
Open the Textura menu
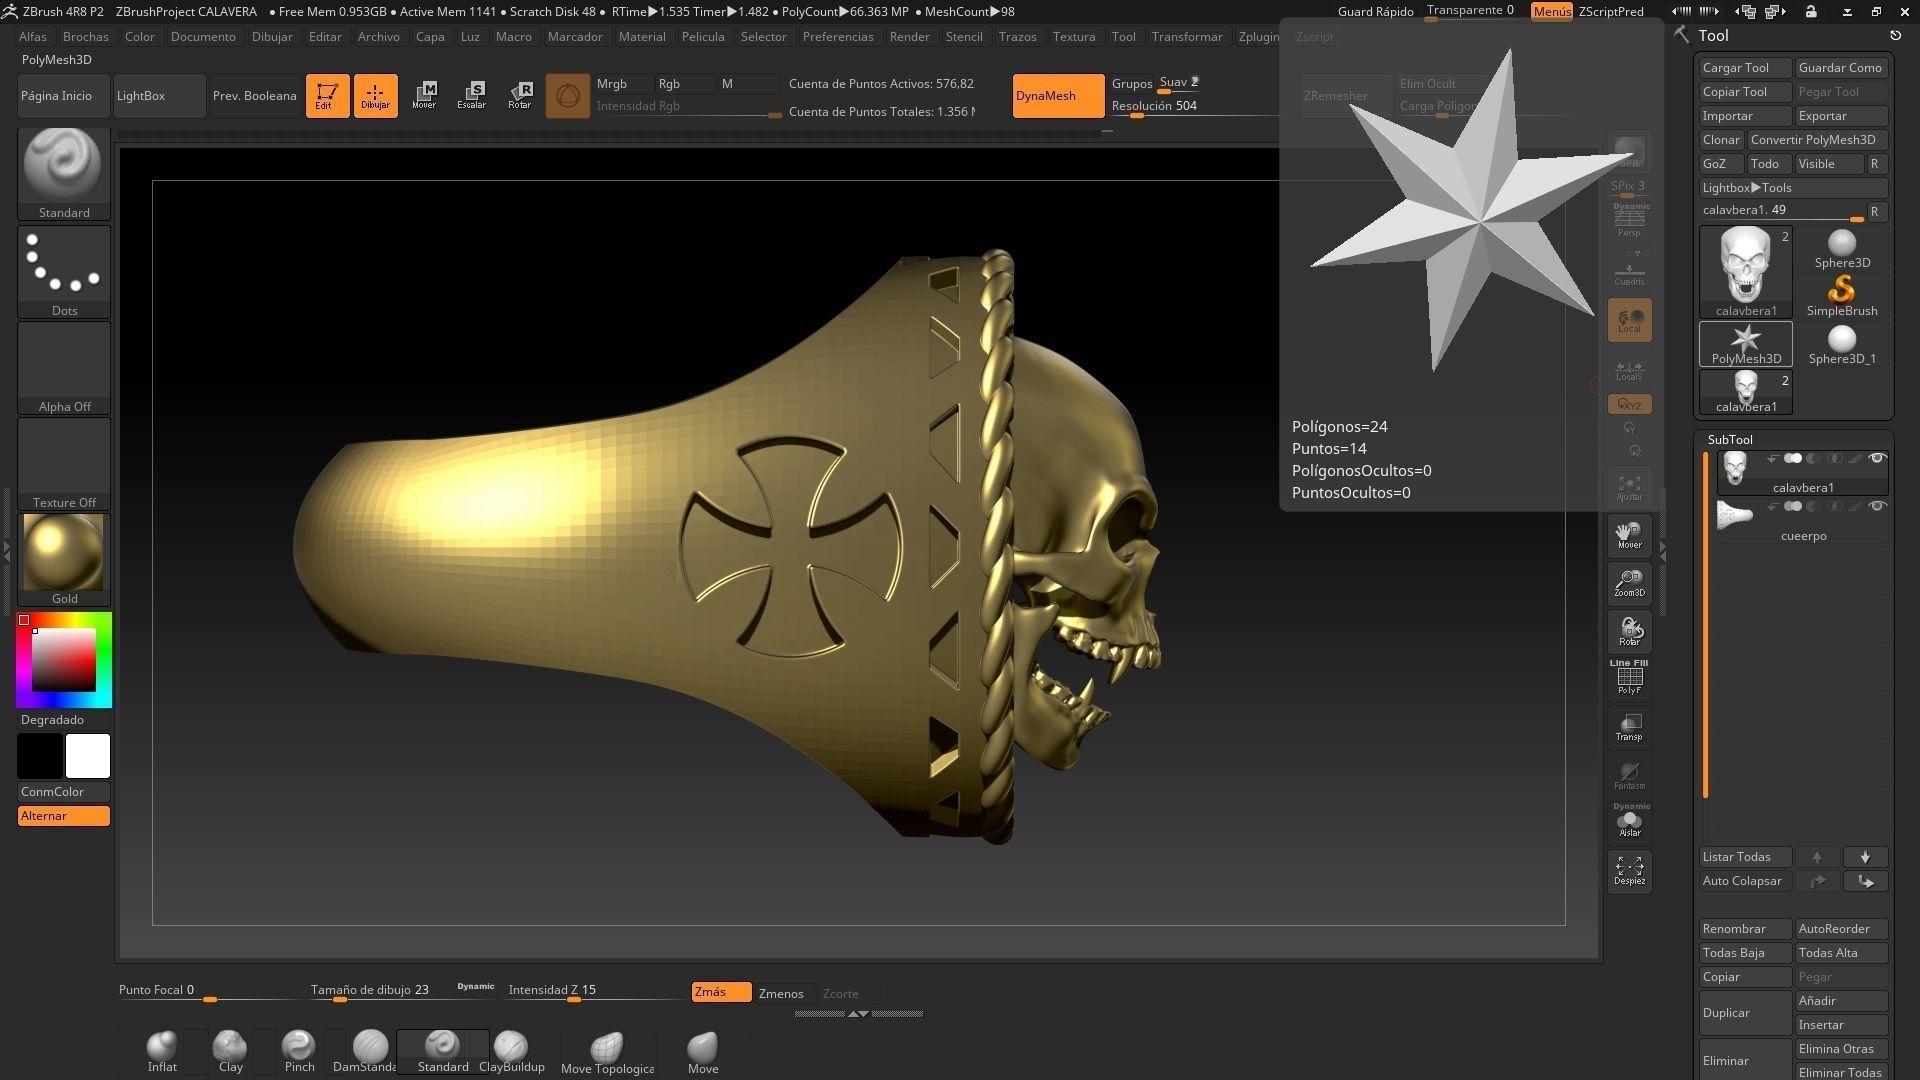(x=1074, y=37)
